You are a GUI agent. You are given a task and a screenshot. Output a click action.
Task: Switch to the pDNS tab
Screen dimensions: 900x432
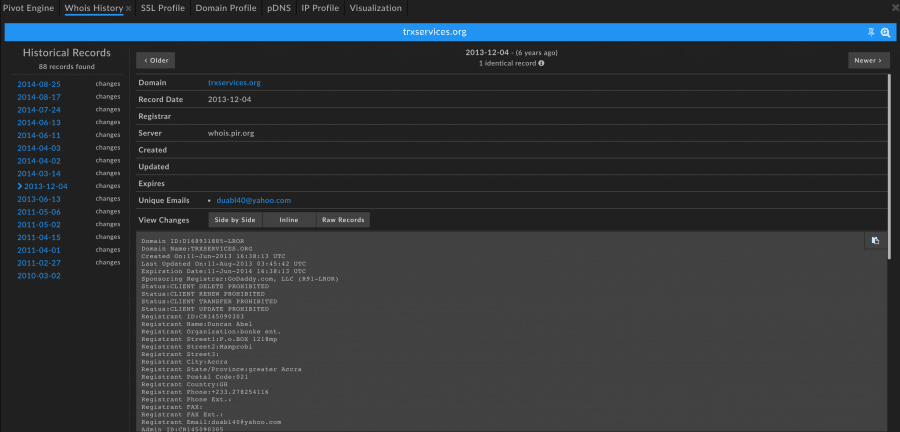279,8
